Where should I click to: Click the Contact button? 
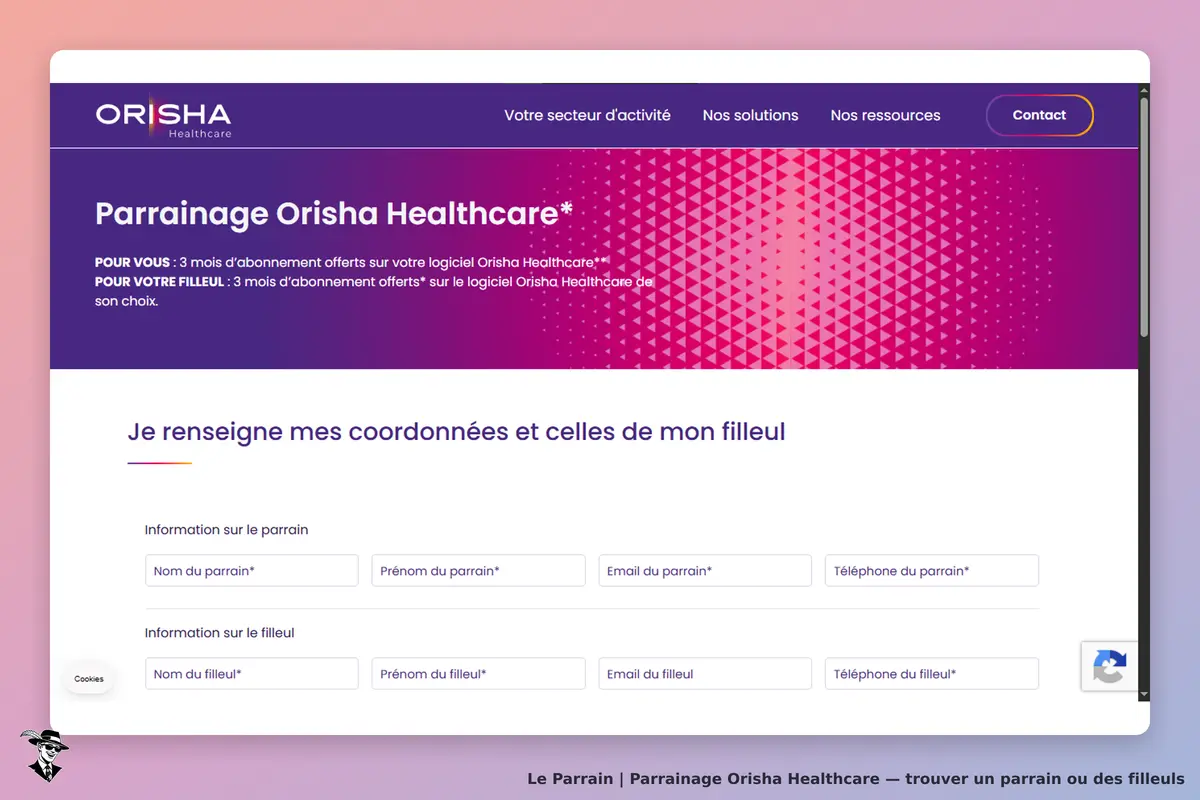click(x=1040, y=115)
